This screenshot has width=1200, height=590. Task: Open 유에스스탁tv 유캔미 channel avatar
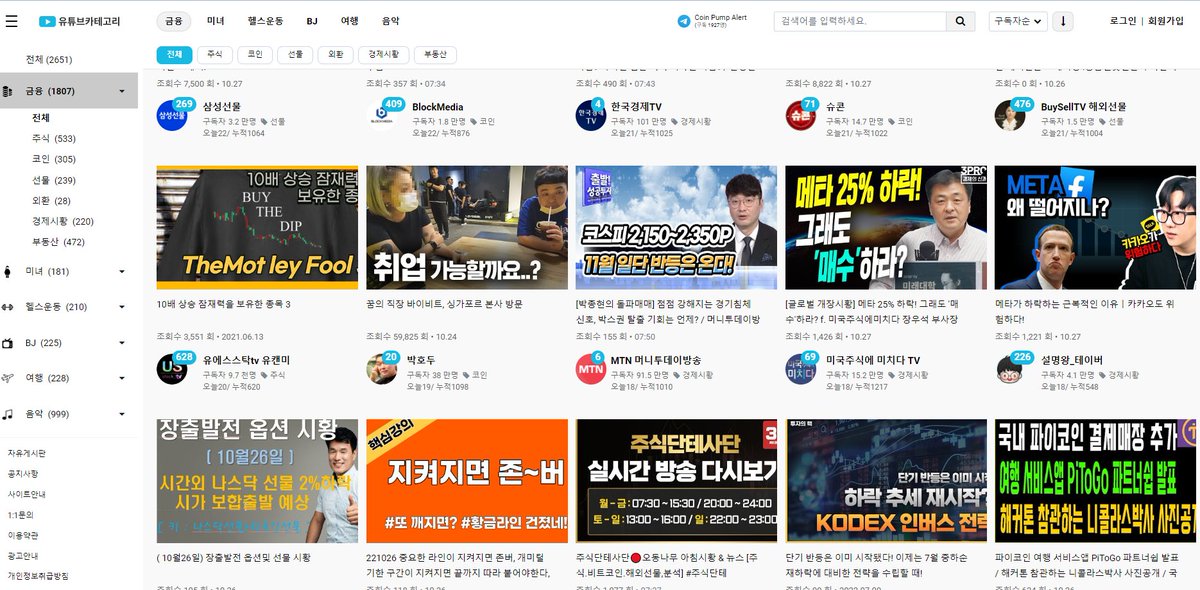172,369
